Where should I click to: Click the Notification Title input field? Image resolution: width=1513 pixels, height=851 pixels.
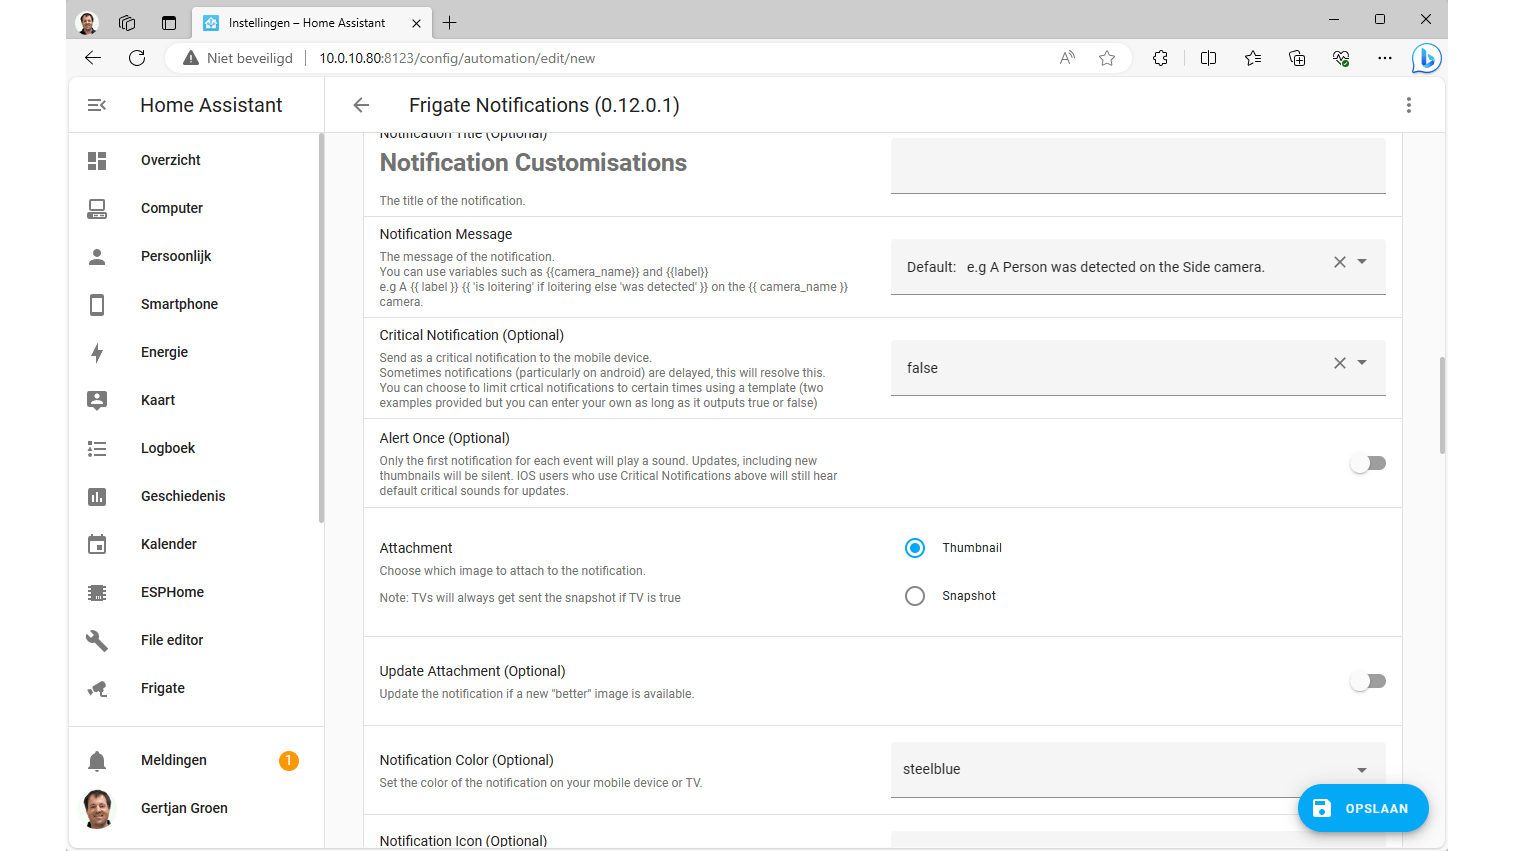pos(1137,166)
